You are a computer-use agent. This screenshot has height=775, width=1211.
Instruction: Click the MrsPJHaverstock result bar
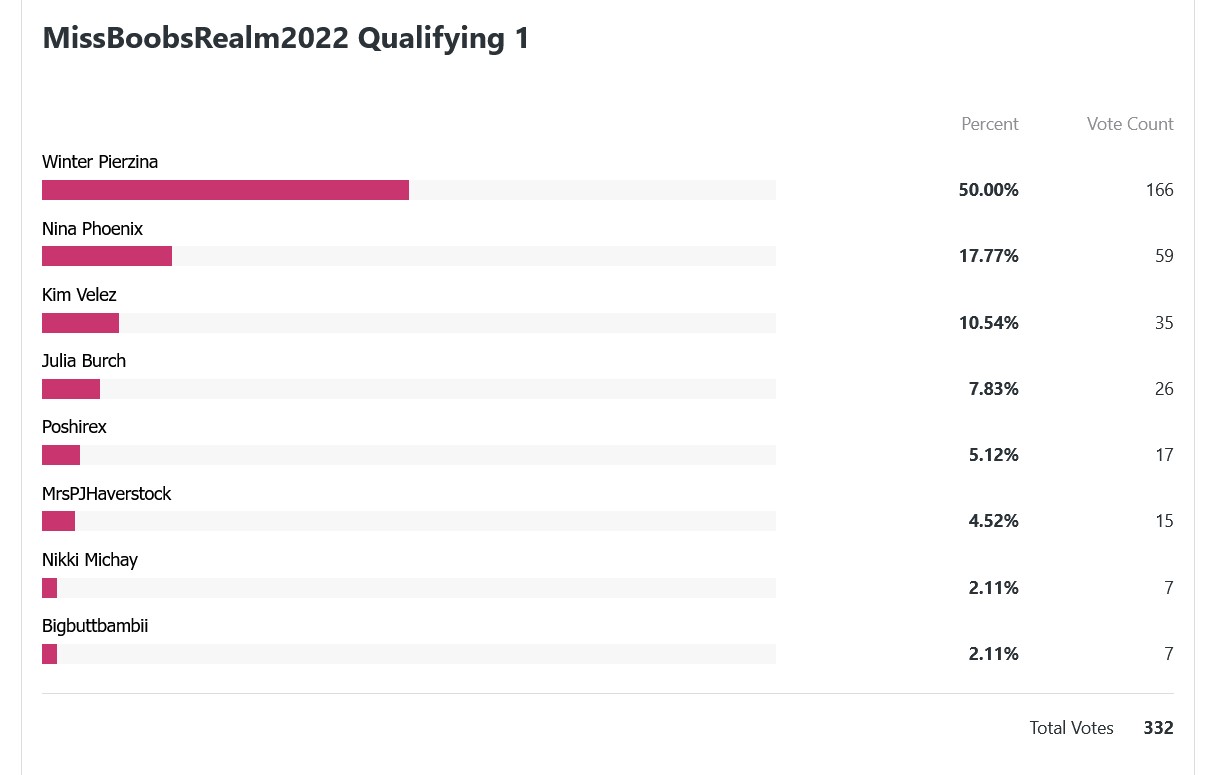click(409, 521)
